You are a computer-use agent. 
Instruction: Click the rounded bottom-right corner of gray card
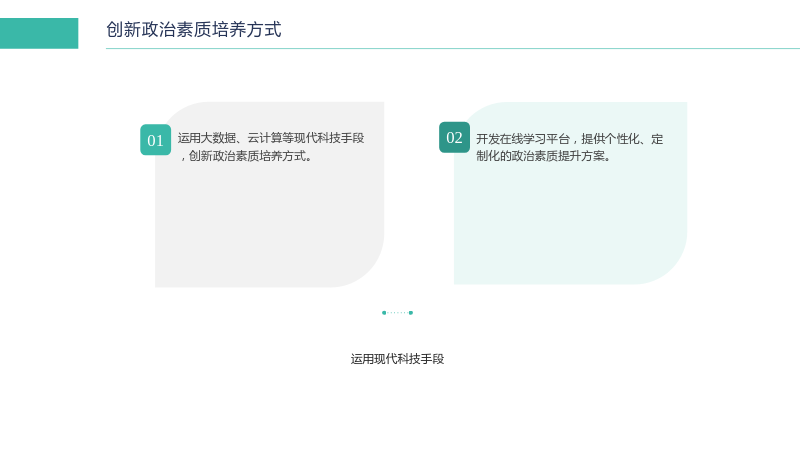[x=365, y=269]
